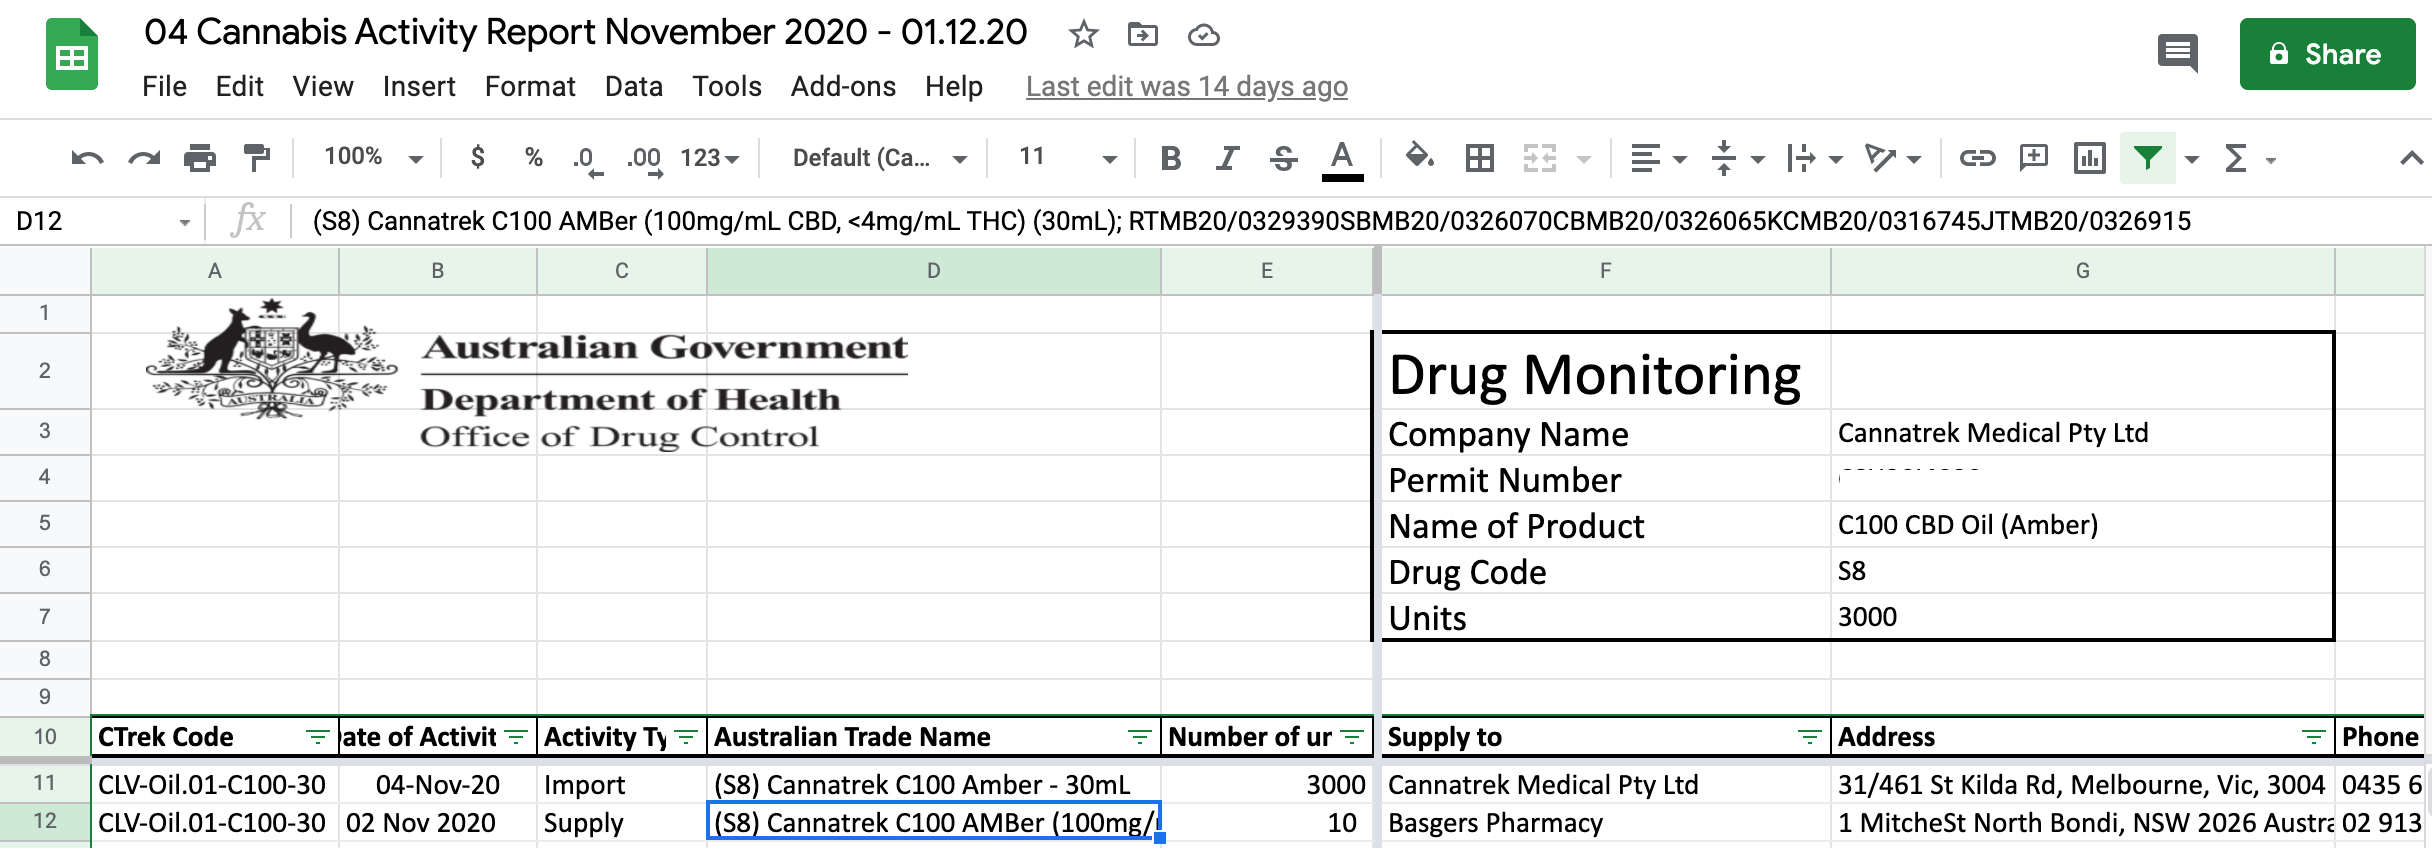The image size is (2432, 848).
Task: Open the cell borders tool
Action: tap(1479, 158)
